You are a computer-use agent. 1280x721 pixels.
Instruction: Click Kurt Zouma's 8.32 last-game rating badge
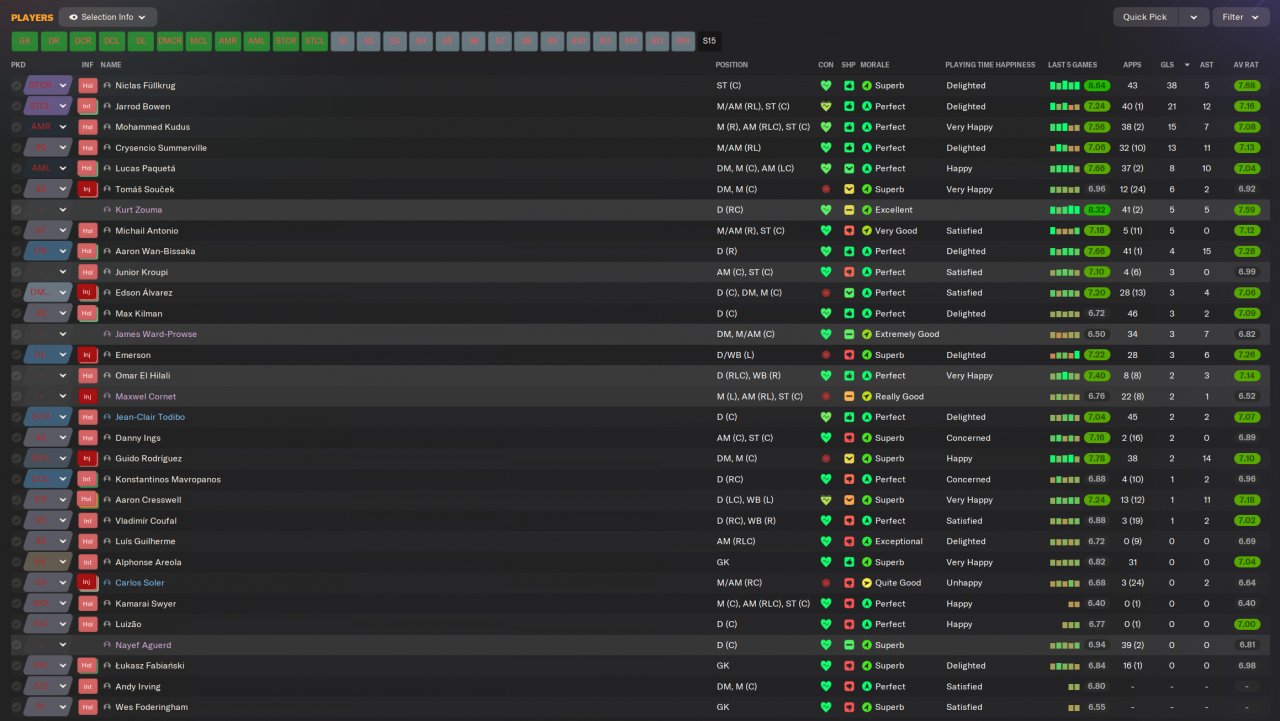(x=1097, y=210)
